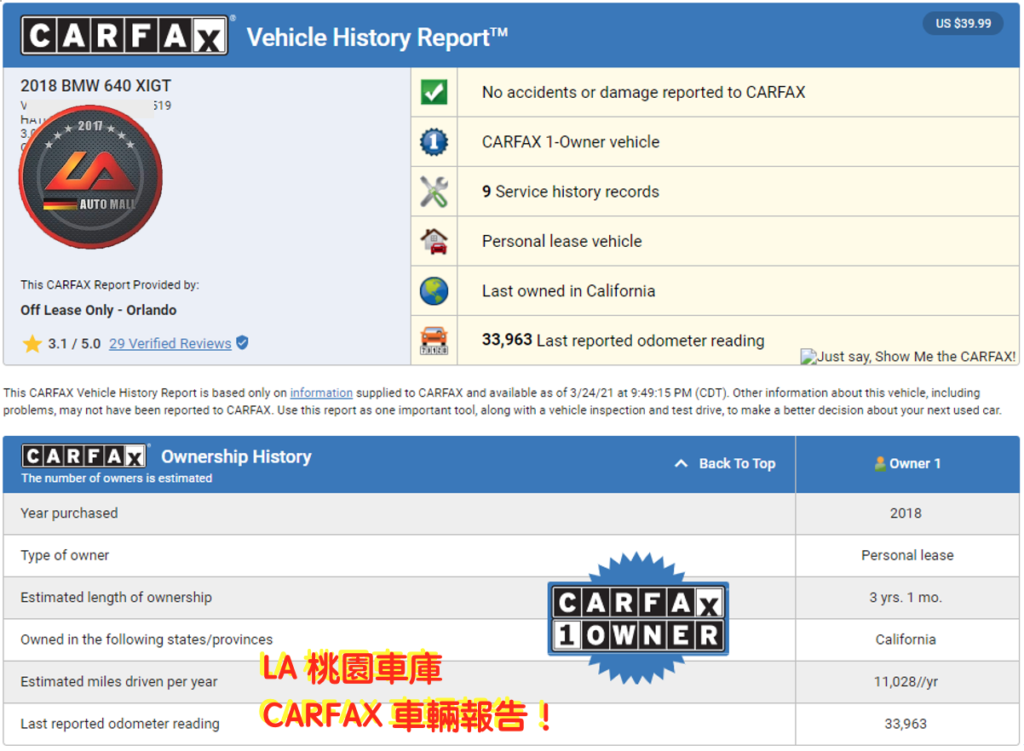The image size is (1024, 751).
Task: Click the wrench service history icon
Action: (434, 191)
